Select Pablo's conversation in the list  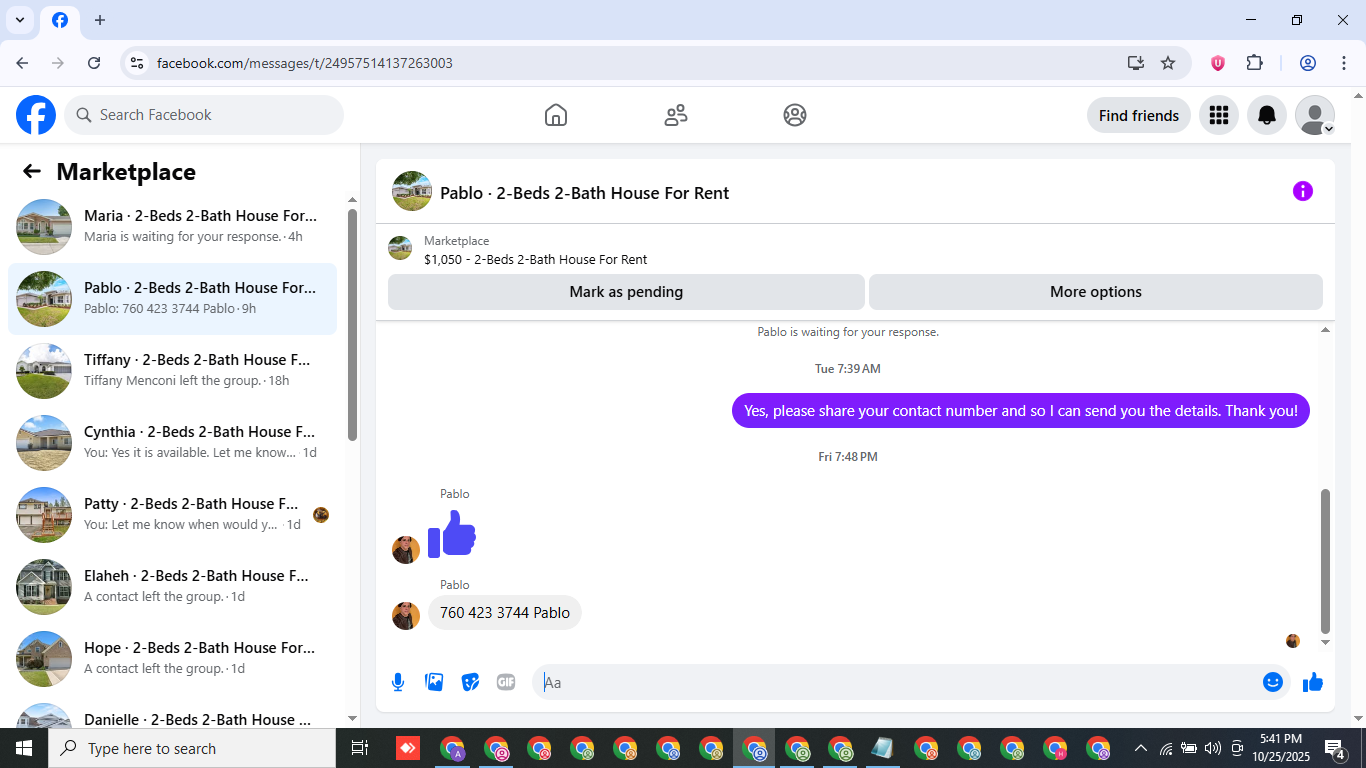click(x=172, y=299)
